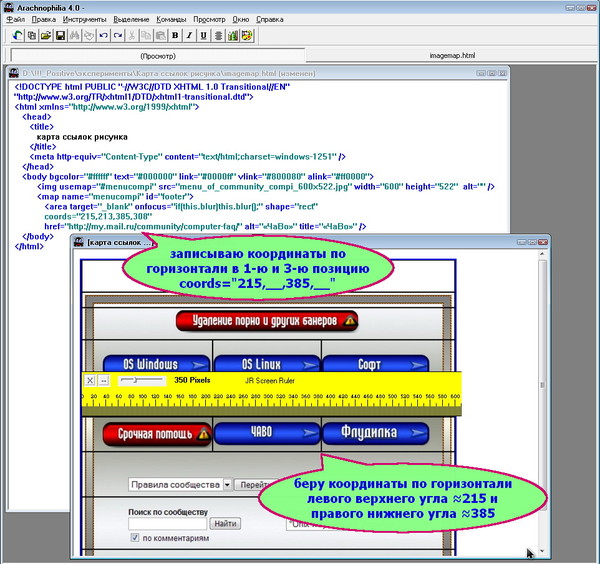The width and height of the screenshot is (600, 564).
Task: Open the Инструменты menu
Action: coord(85,20)
